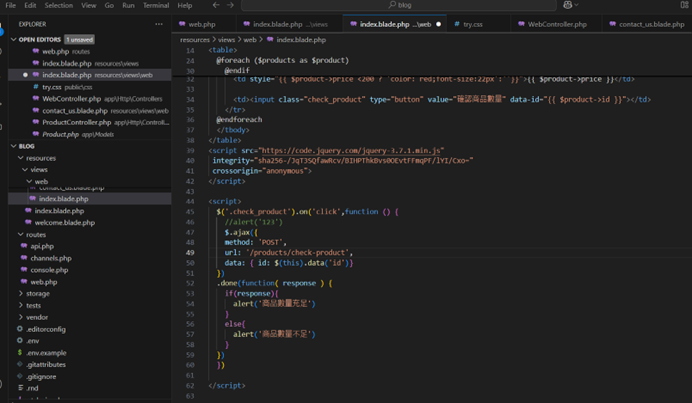Open Explorer more actions ellipsis

(x=159, y=24)
